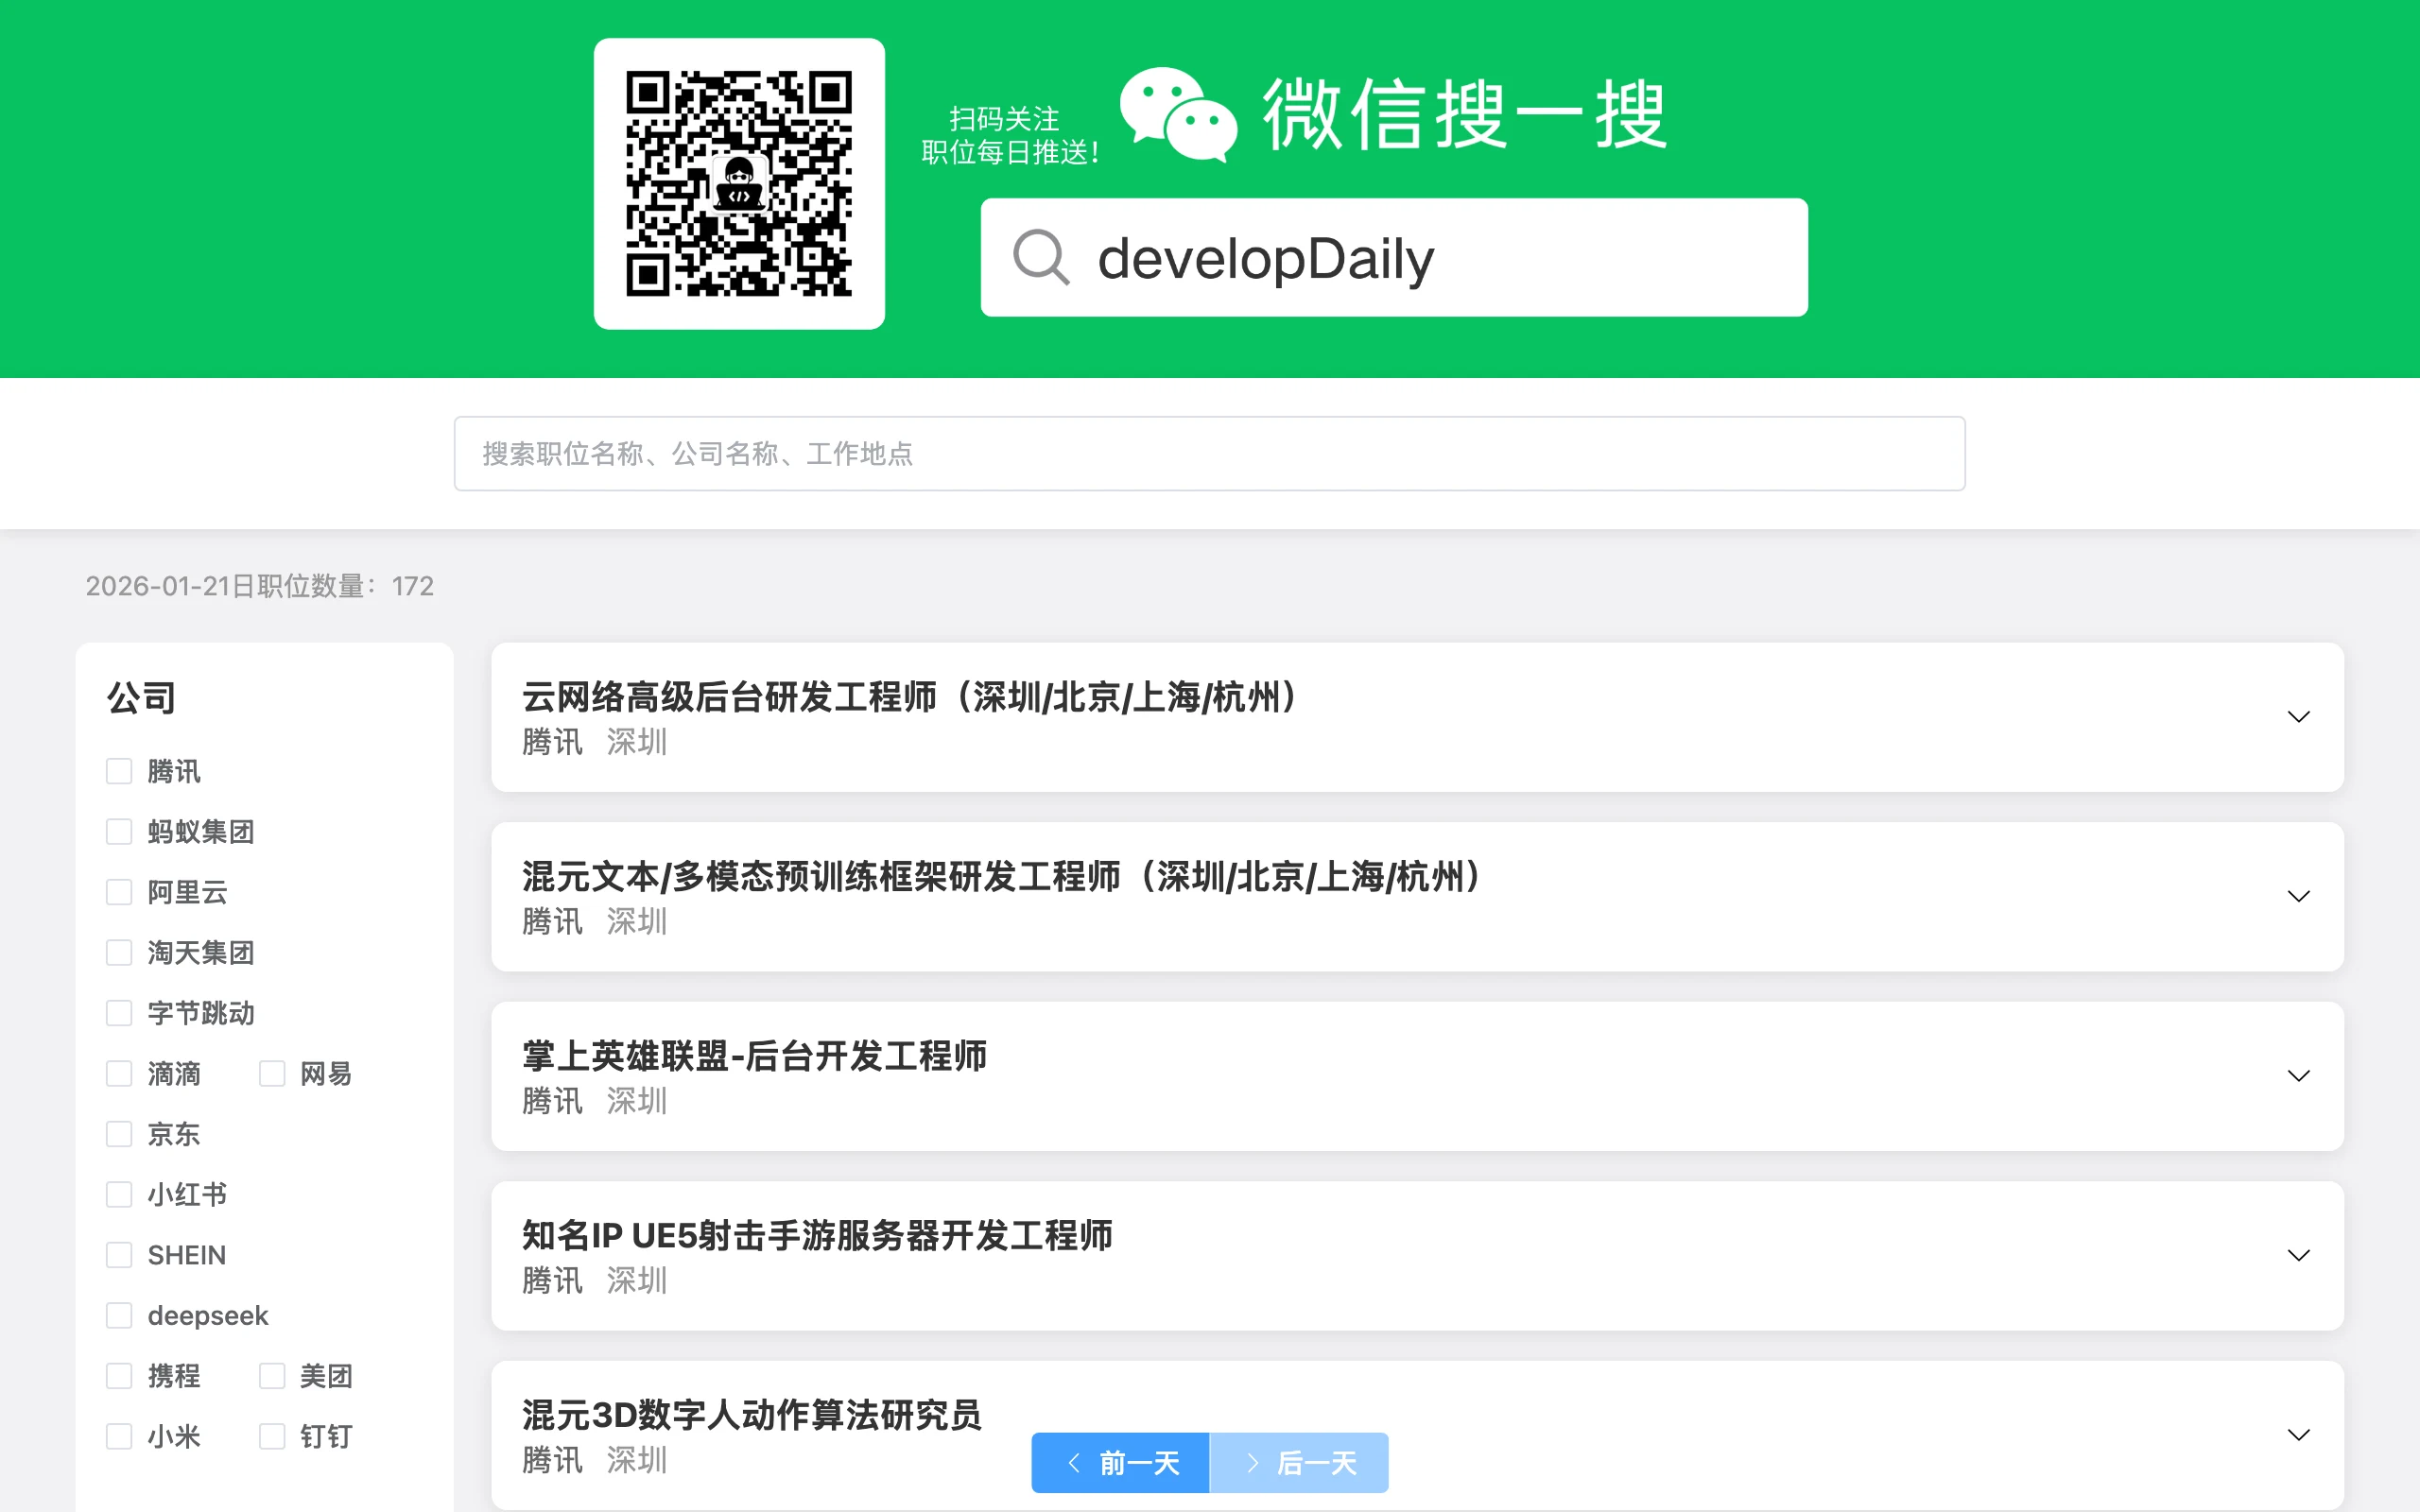This screenshot has height=1512, width=2420.
Task: Expand the 掌上英雄联盟-后台开发工程师 job card
Action: (x=2298, y=1076)
